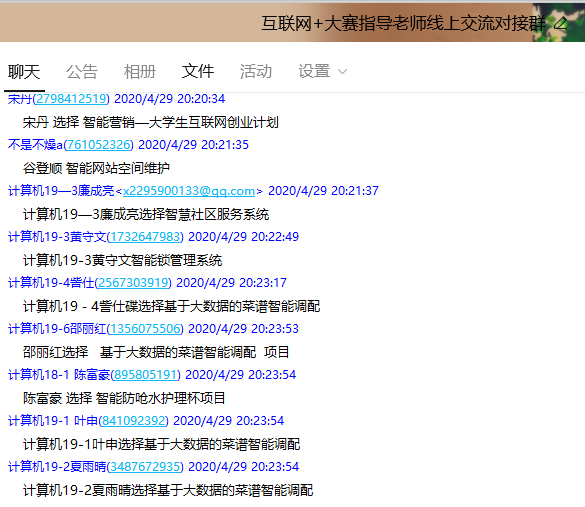
Task: Open QQ number link 1732647983
Action: tap(145, 237)
